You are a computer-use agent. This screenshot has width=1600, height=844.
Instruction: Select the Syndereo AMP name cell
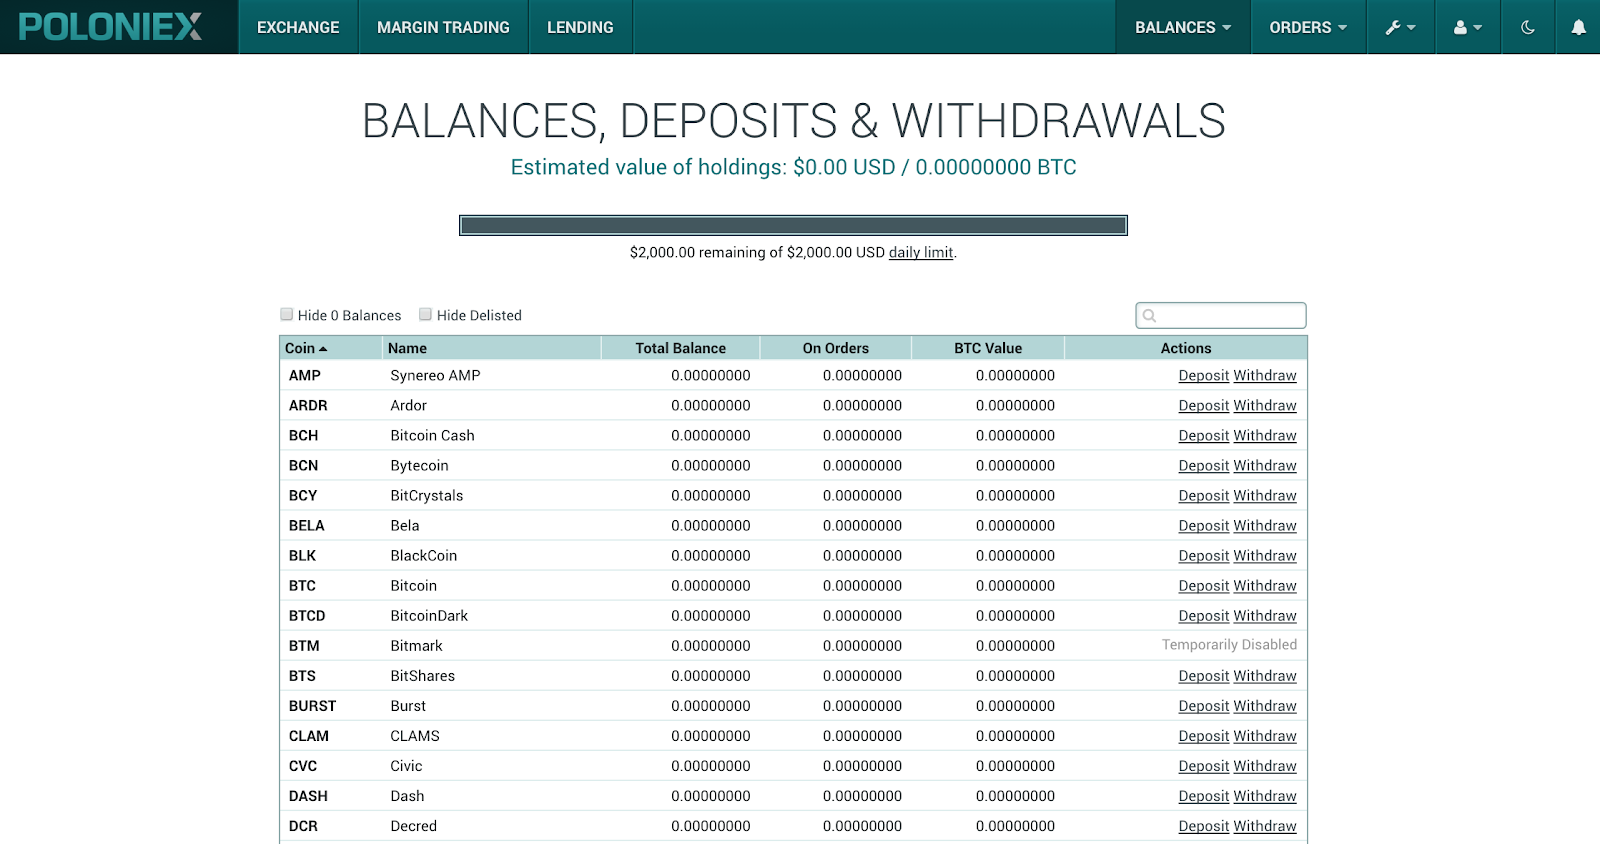435,375
